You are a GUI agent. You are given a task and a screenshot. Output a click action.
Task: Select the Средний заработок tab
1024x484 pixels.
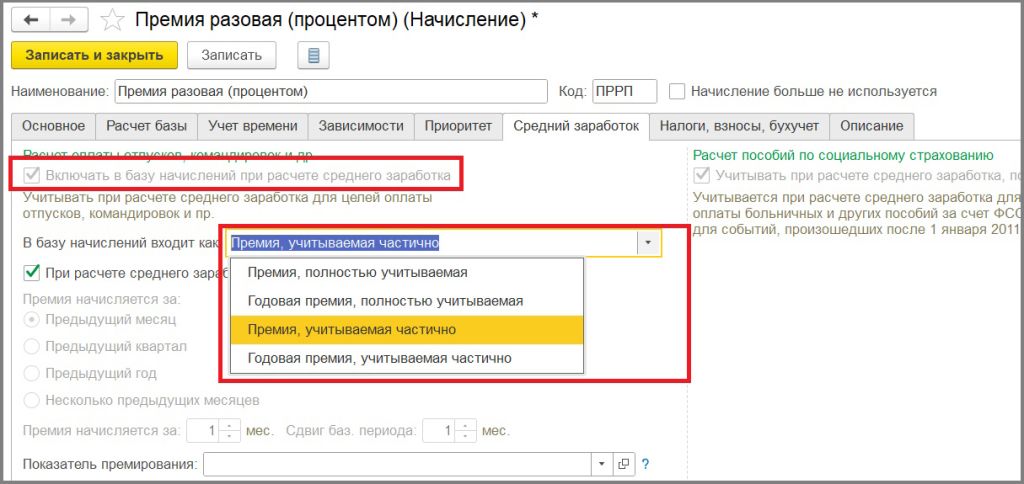click(576, 126)
